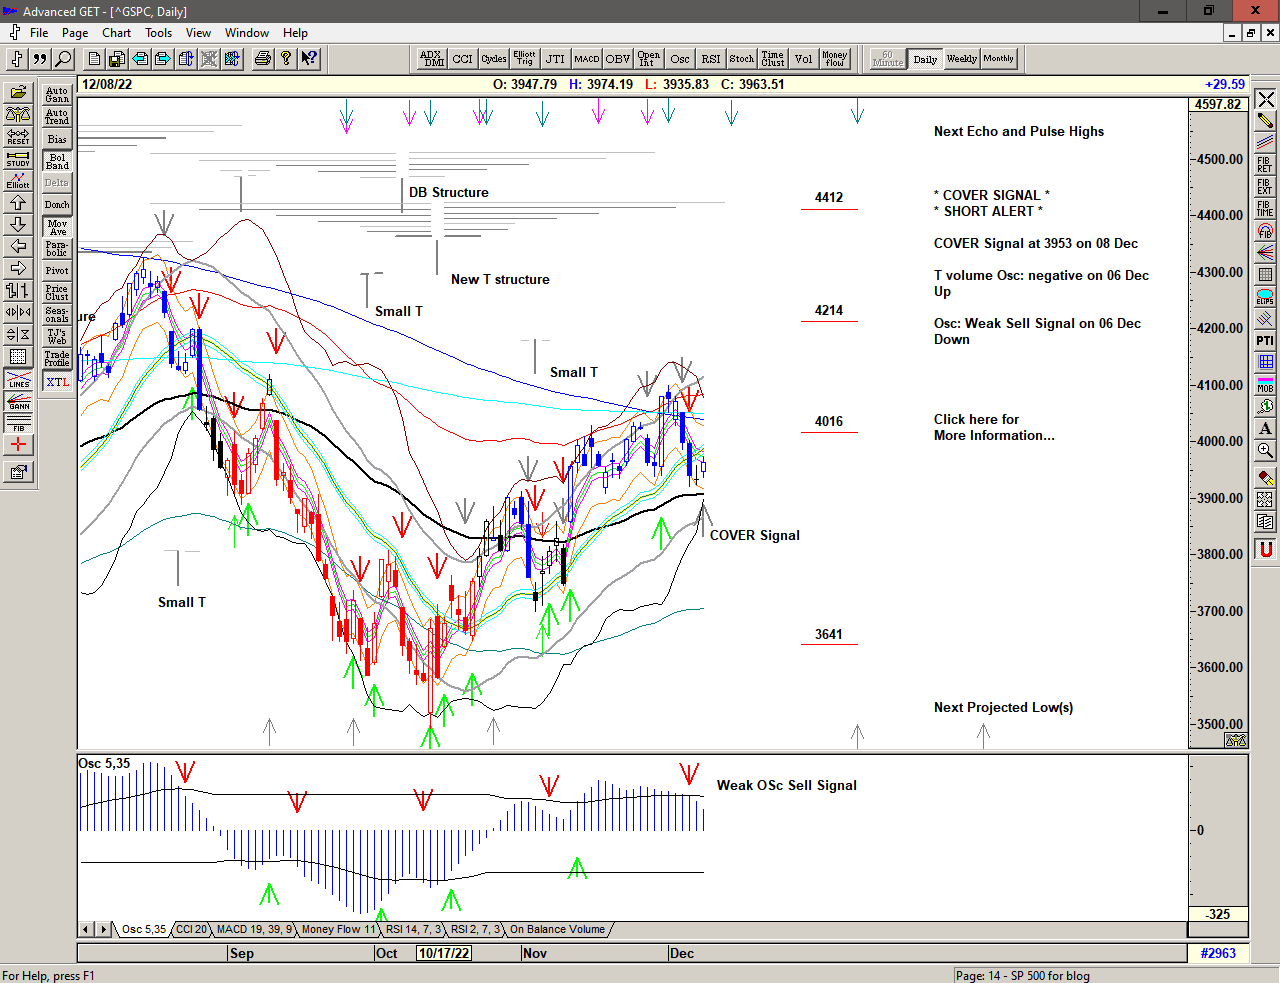Toggle the Moving Average overlay
Image resolution: width=1280 pixels, height=983 pixels.
57,227
